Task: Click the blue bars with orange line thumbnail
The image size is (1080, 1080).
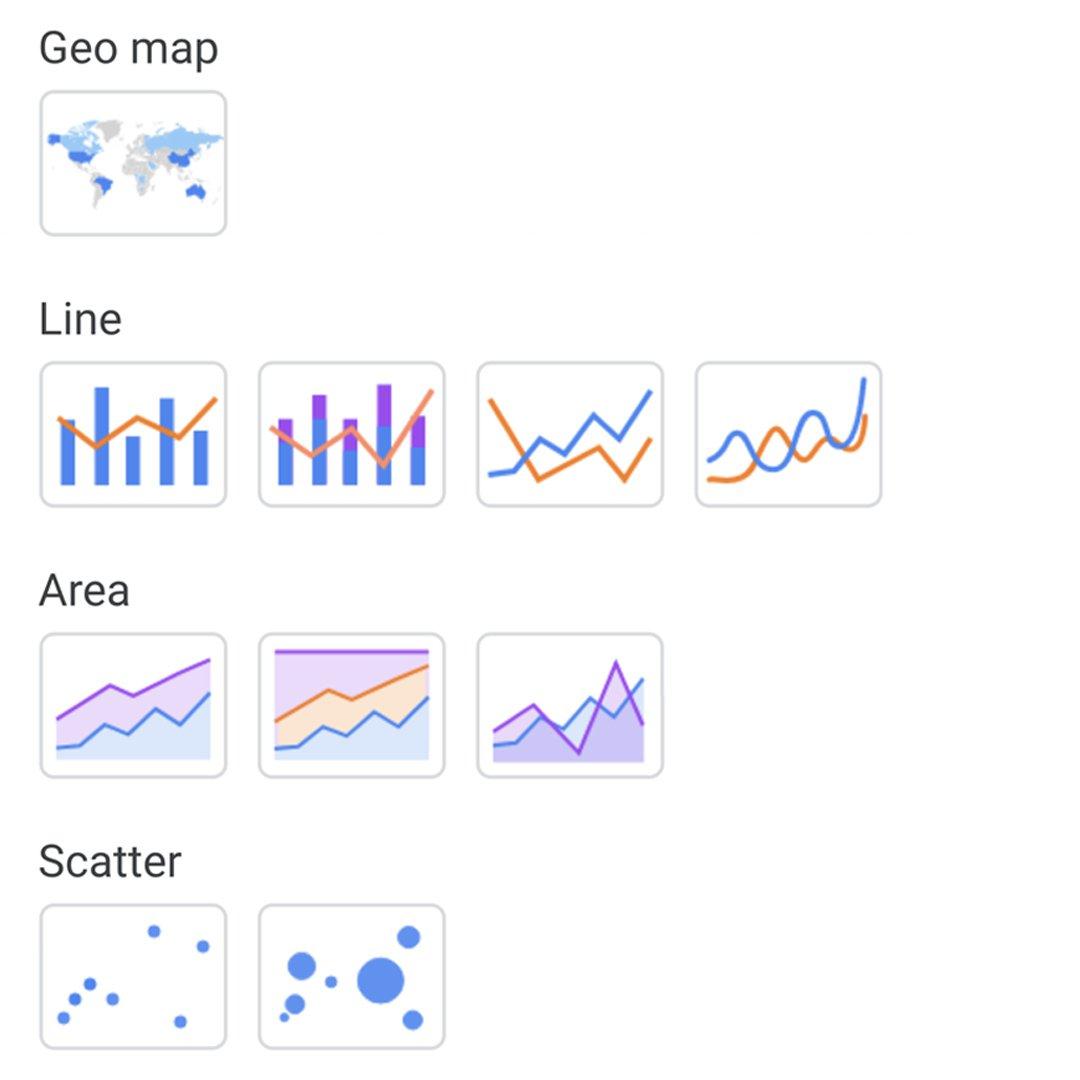Action: pyautogui.click(x=133, y=434)
